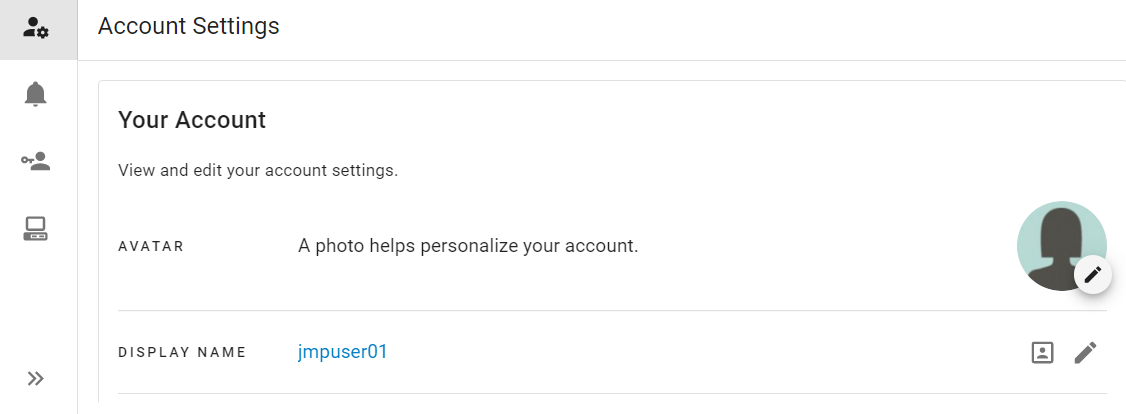Screen dimensions: 1126x414
Task: Click the Account Settings page title
Action: pos(188,27)
